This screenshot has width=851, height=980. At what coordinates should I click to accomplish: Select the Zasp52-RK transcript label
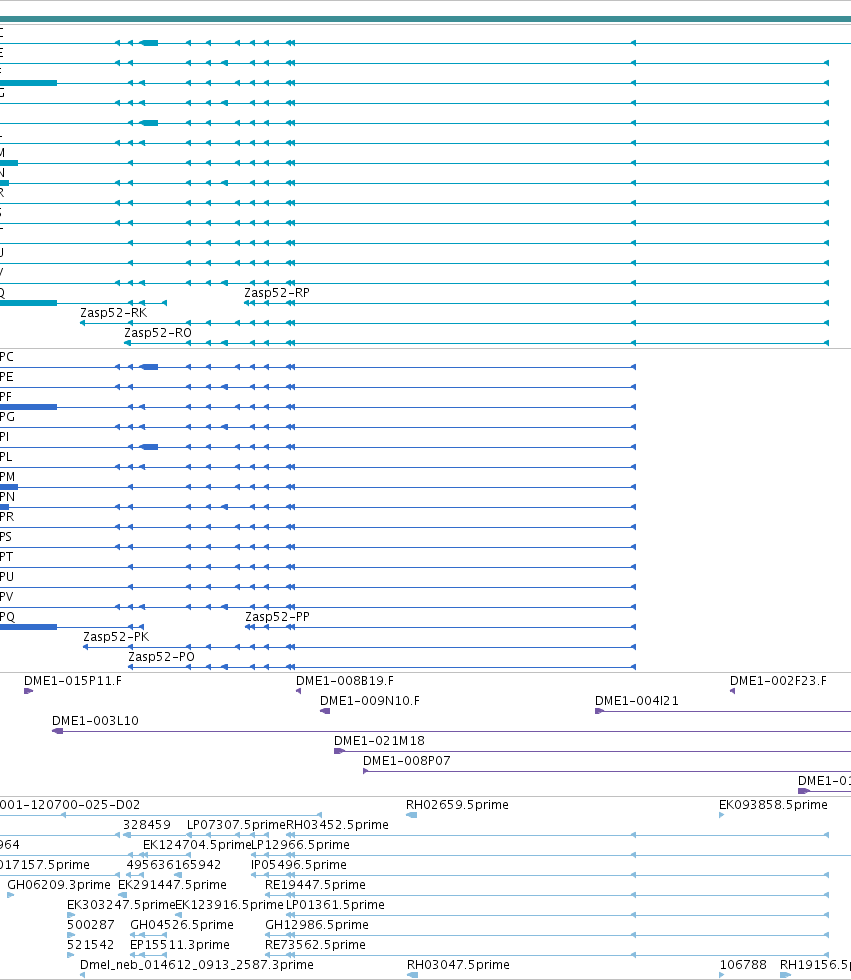click(113, 312)
